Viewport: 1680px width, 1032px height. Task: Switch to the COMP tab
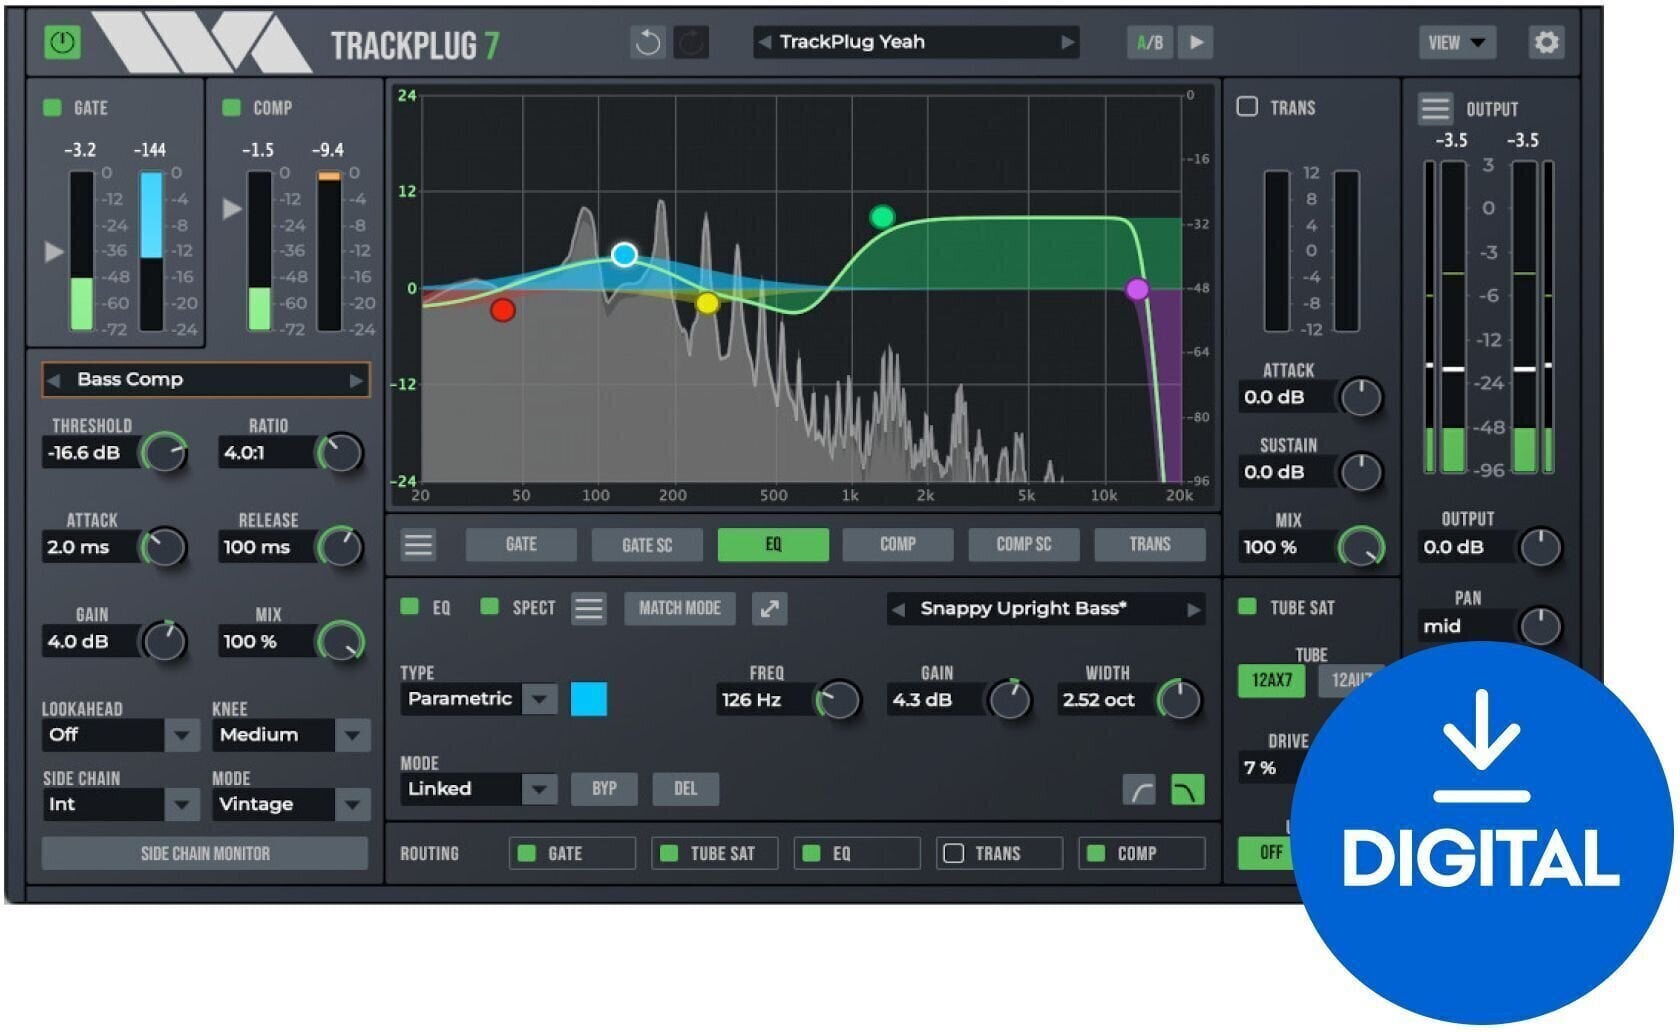[897, 544]
